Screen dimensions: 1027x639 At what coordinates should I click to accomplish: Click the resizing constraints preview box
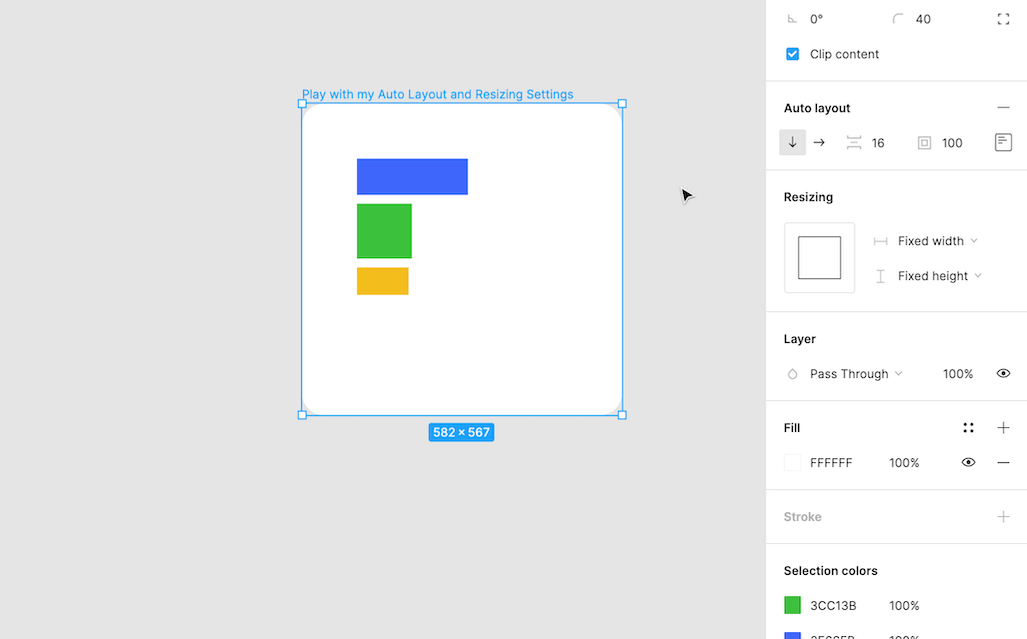[819, 257]
